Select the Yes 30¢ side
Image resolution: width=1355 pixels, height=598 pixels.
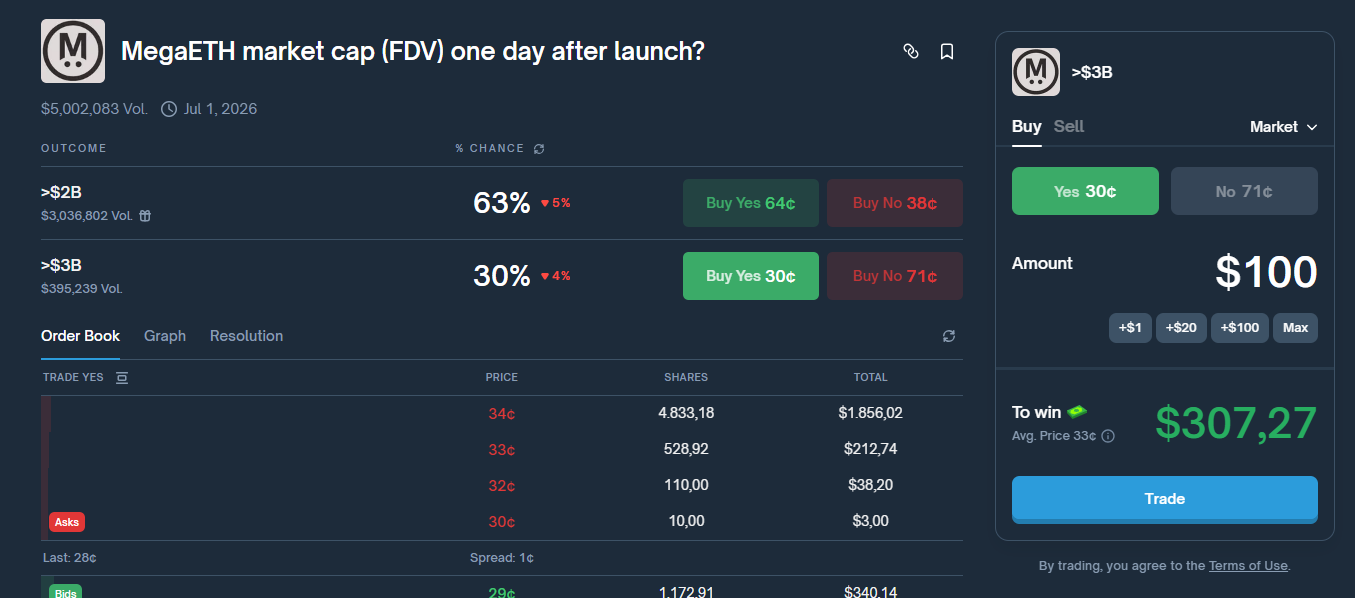pos(1085,190)
